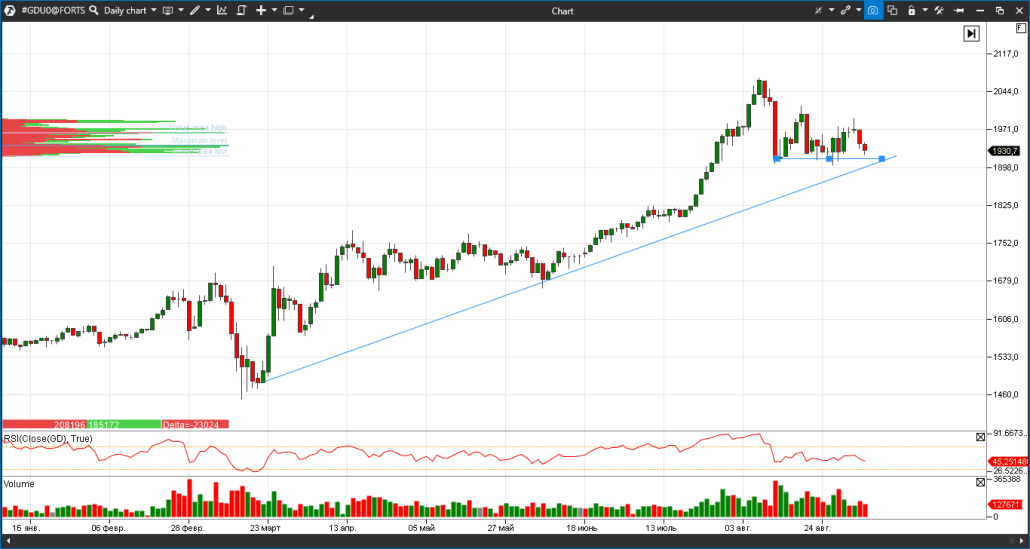Click the duplicate chart window icon

pos(892,10)
